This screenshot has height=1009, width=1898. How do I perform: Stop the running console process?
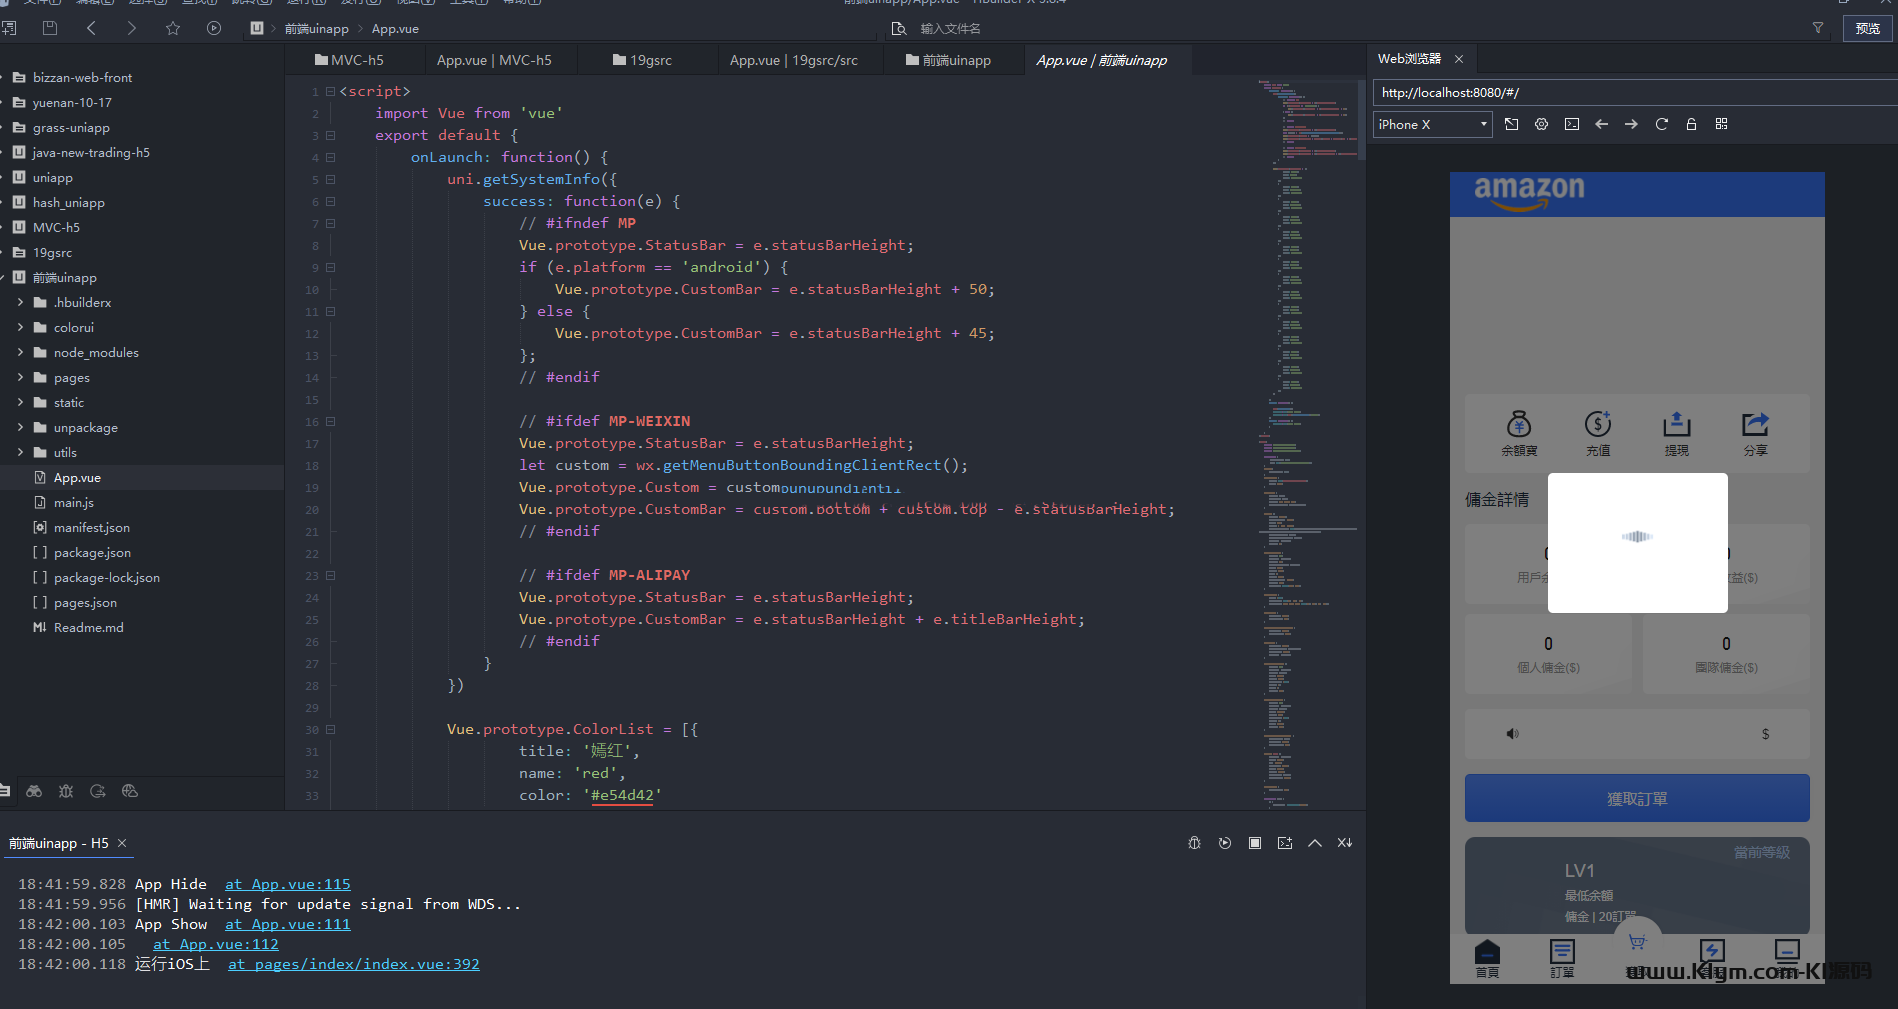click(x=1254, y=843)
